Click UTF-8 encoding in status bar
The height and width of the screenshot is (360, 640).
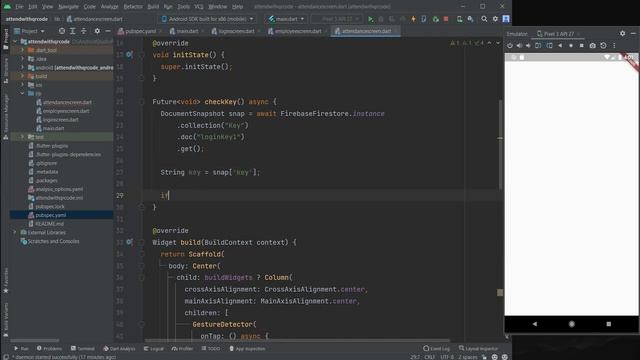pos(447,357)
